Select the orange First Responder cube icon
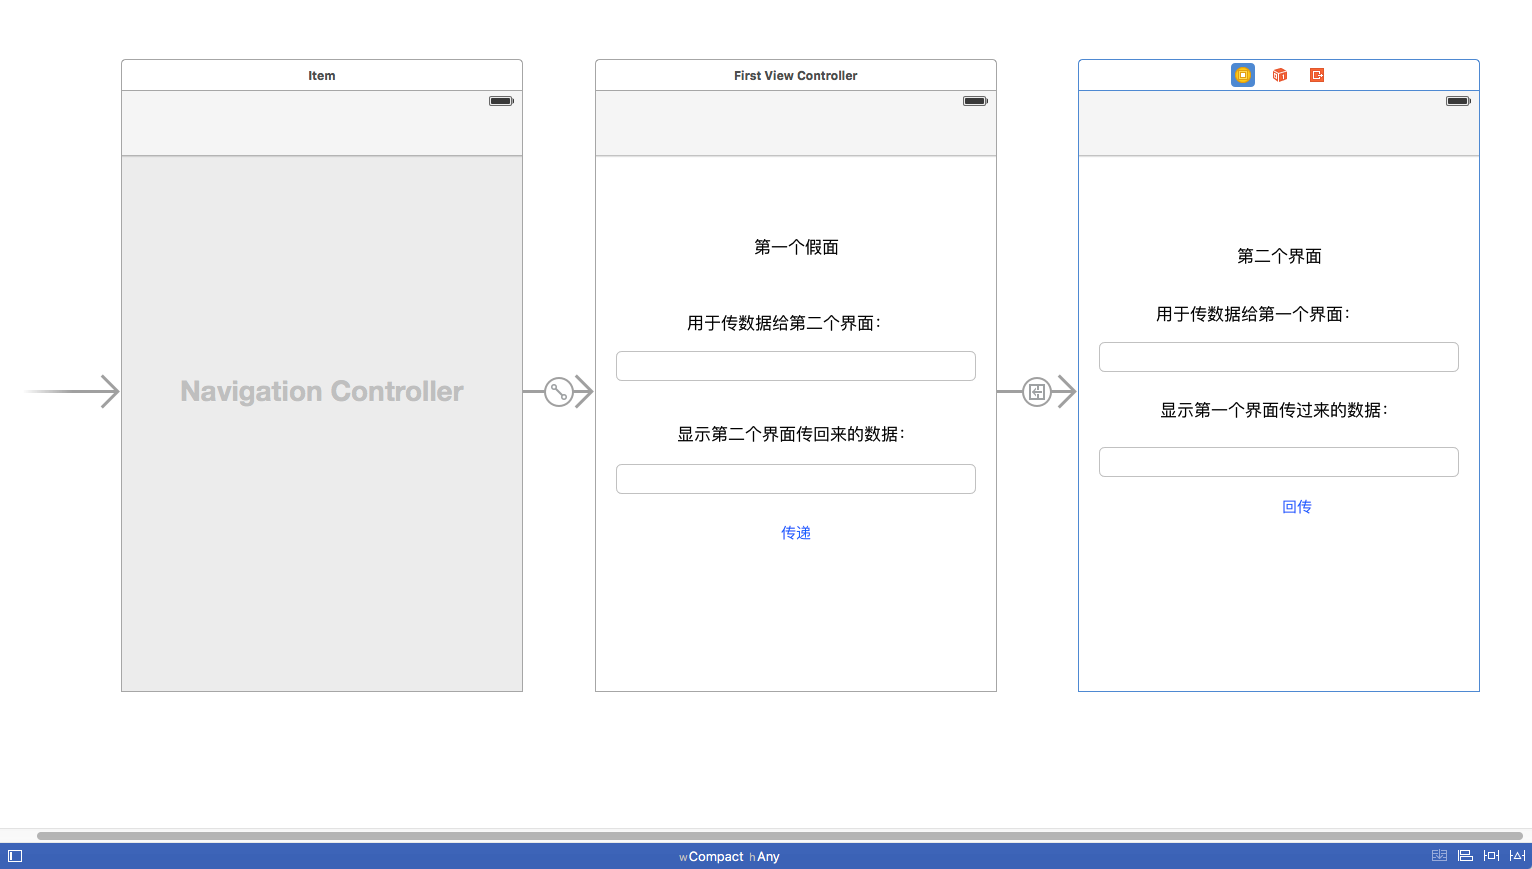 (x=1280, y=75)
